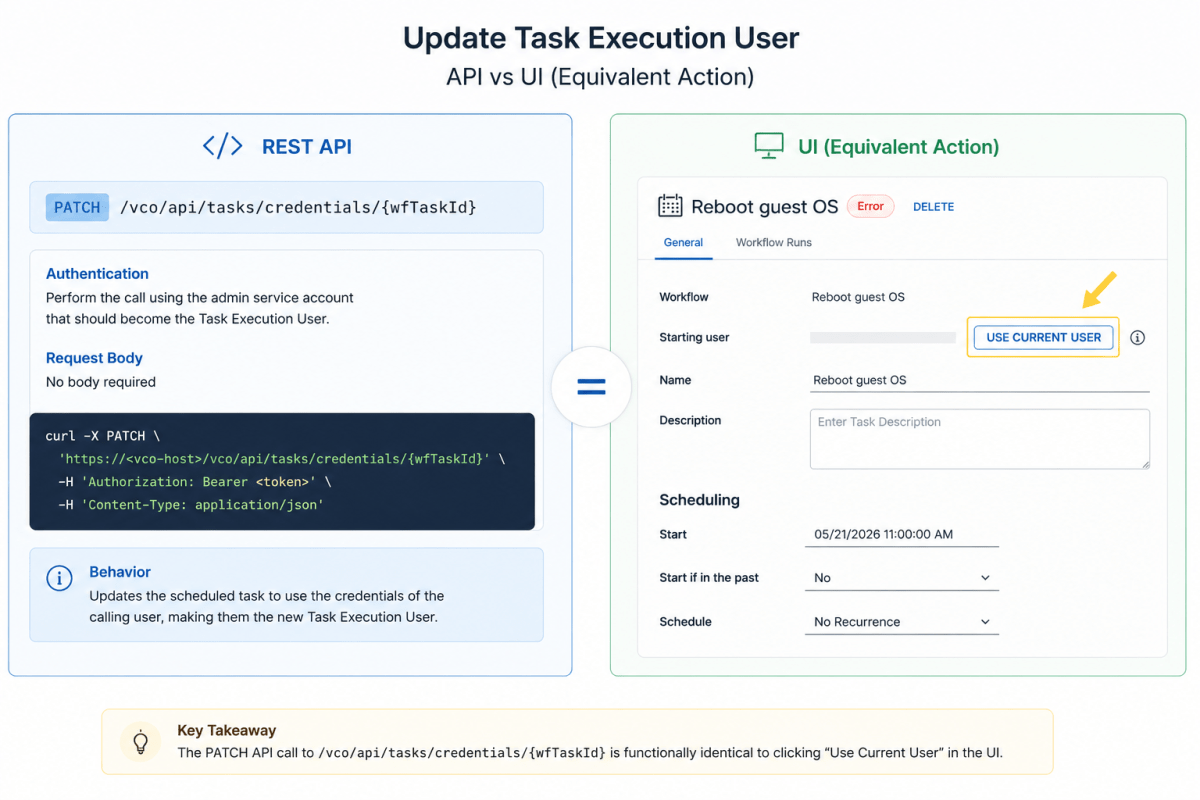The image size is (1200, 800).
Task: Click the Authentication heading
Action: click(x=97, y=273)
